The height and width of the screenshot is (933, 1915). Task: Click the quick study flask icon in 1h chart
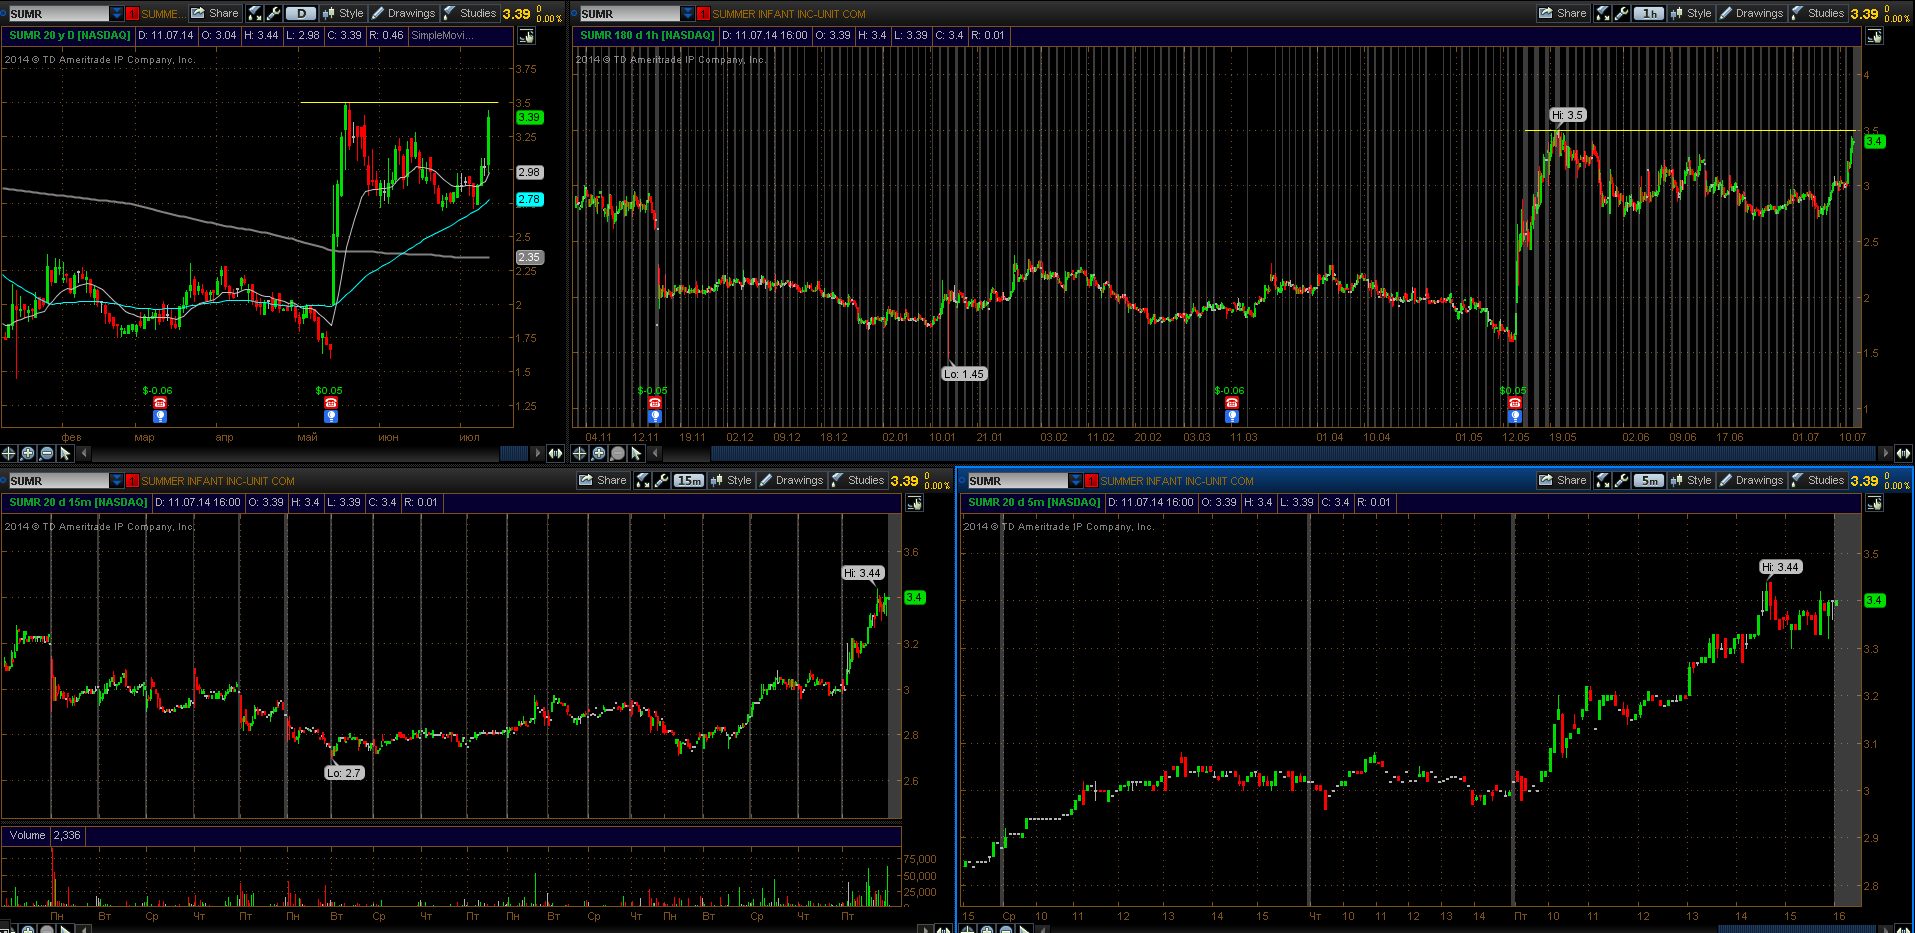pyautogui.click(x=1604, y=13)
